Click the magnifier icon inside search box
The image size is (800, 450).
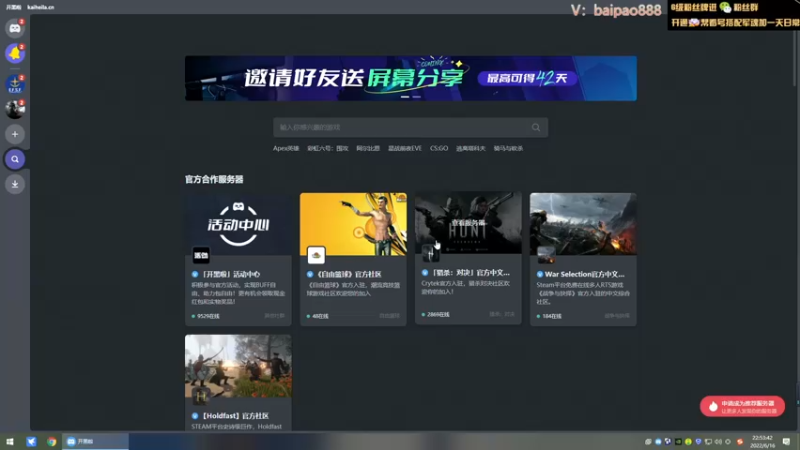(536, 128)
